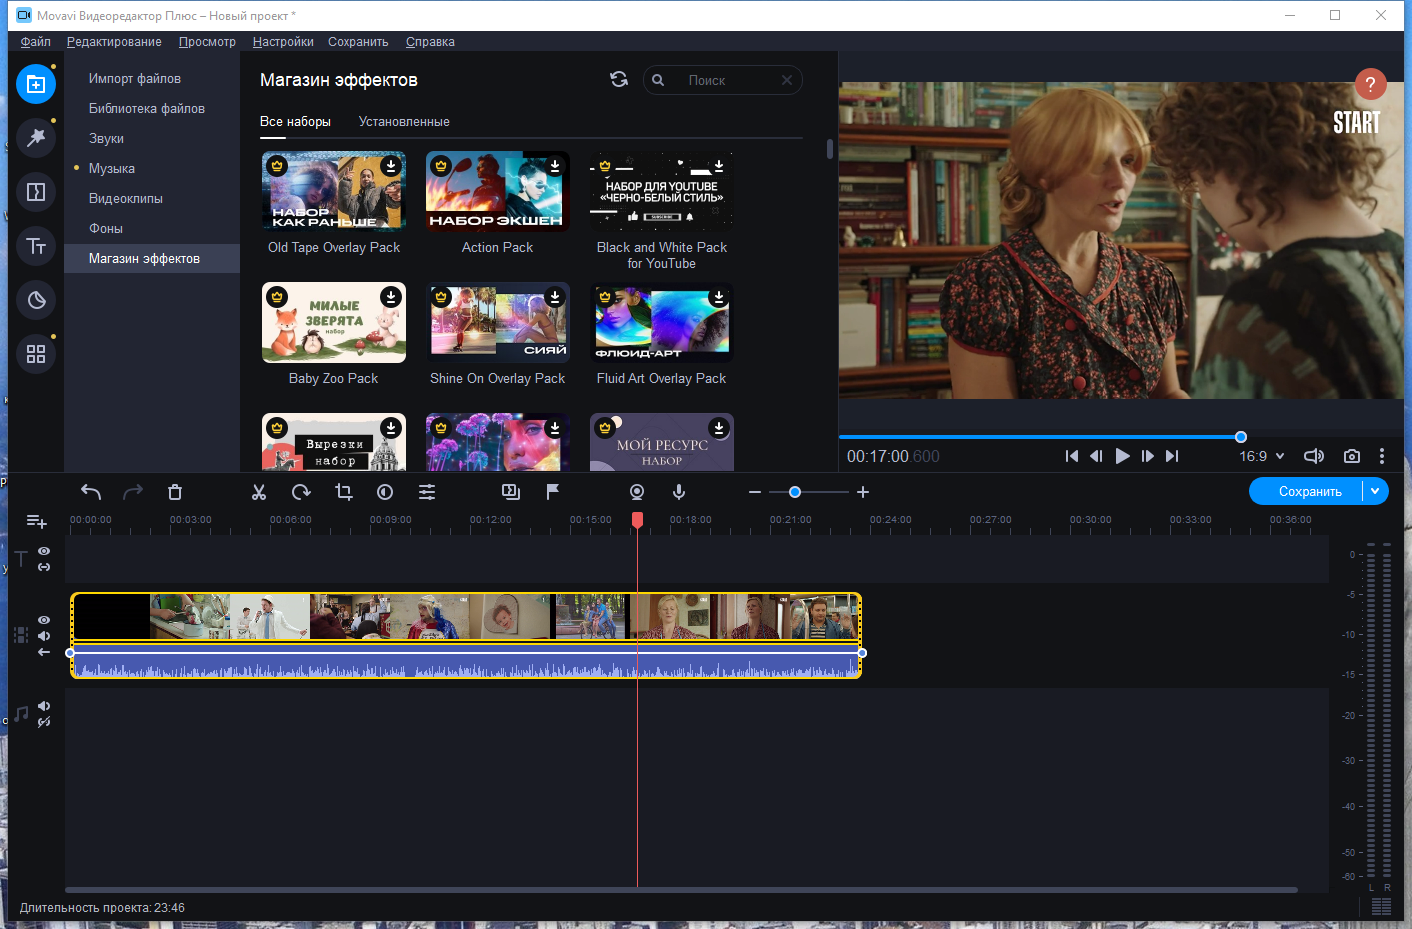Expand the Save button dropdown arrow

1375,491
